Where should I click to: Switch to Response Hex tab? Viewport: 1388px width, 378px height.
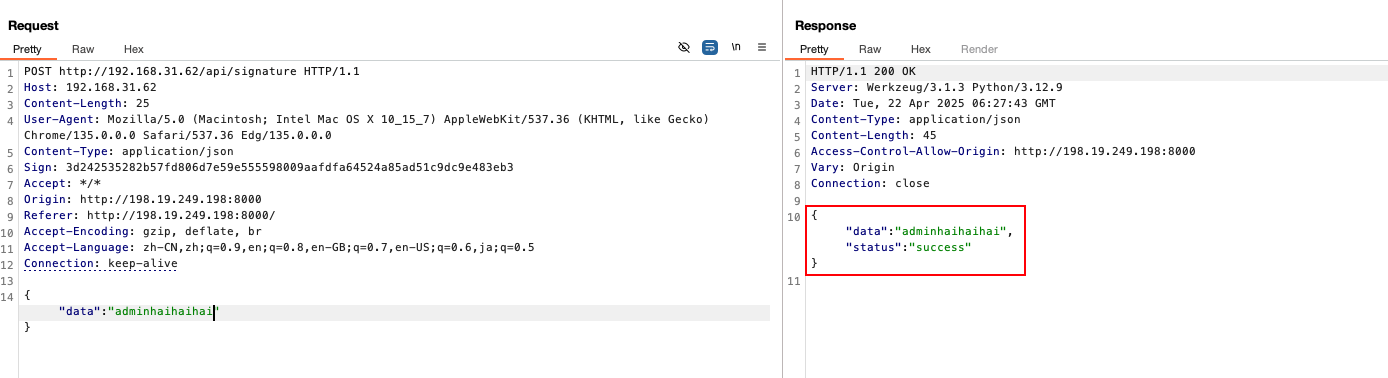point(921,49)
